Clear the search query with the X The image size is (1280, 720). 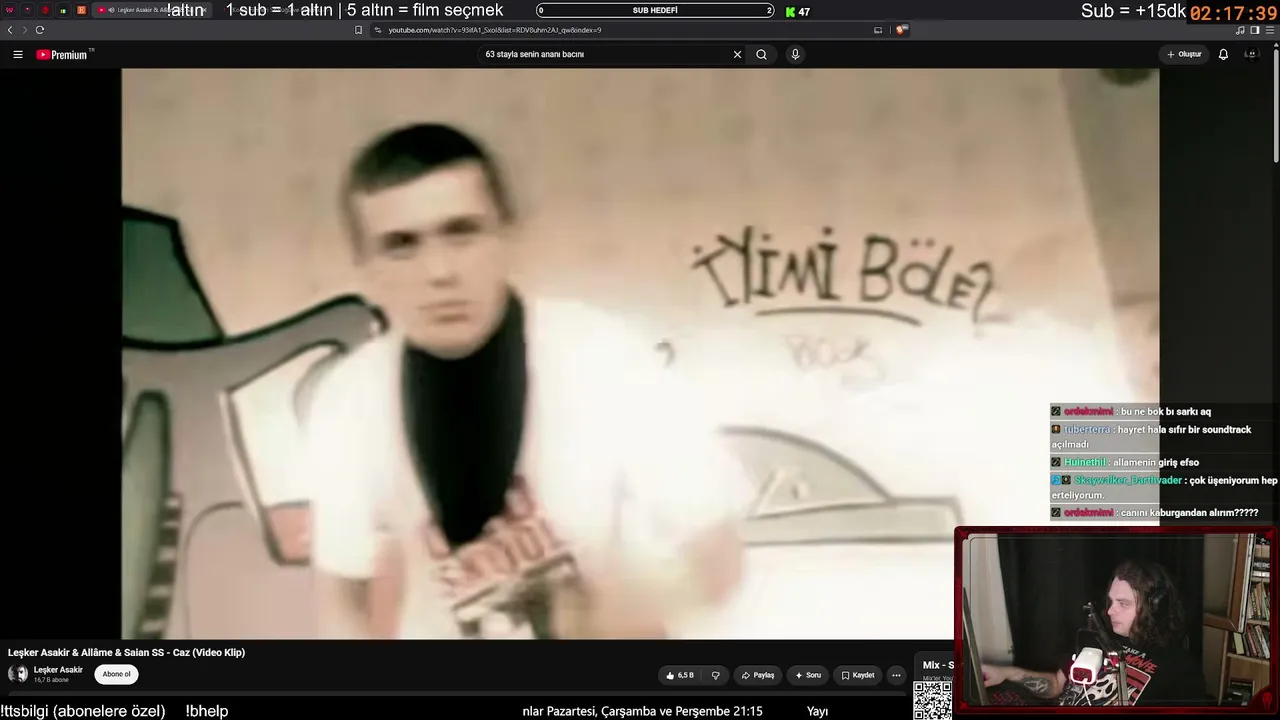pyautogui.click(x=738, y=55)
